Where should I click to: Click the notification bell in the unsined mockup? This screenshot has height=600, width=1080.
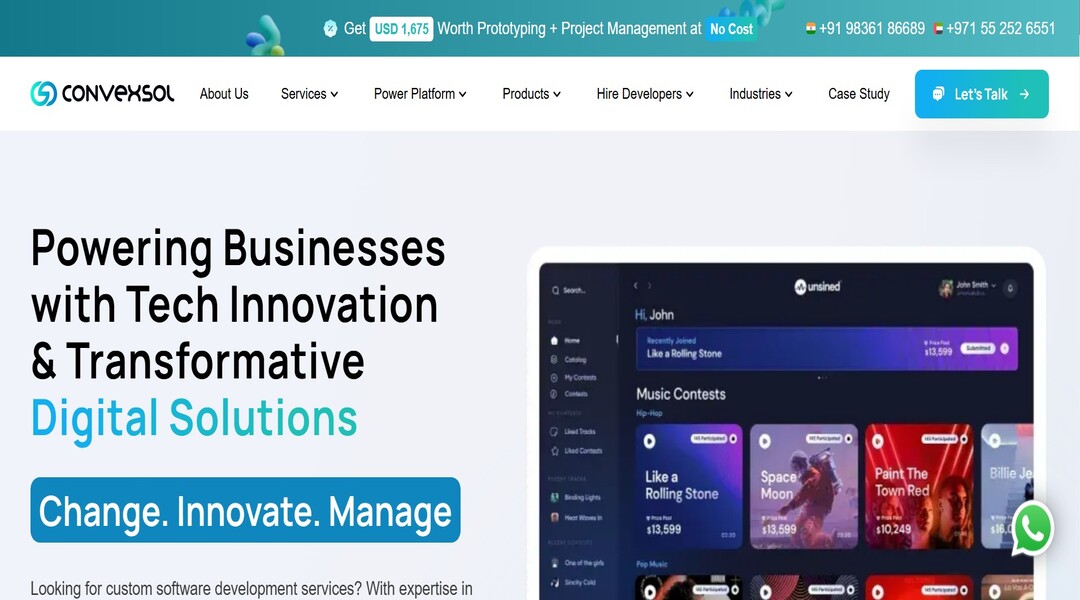coord(1010,289)
